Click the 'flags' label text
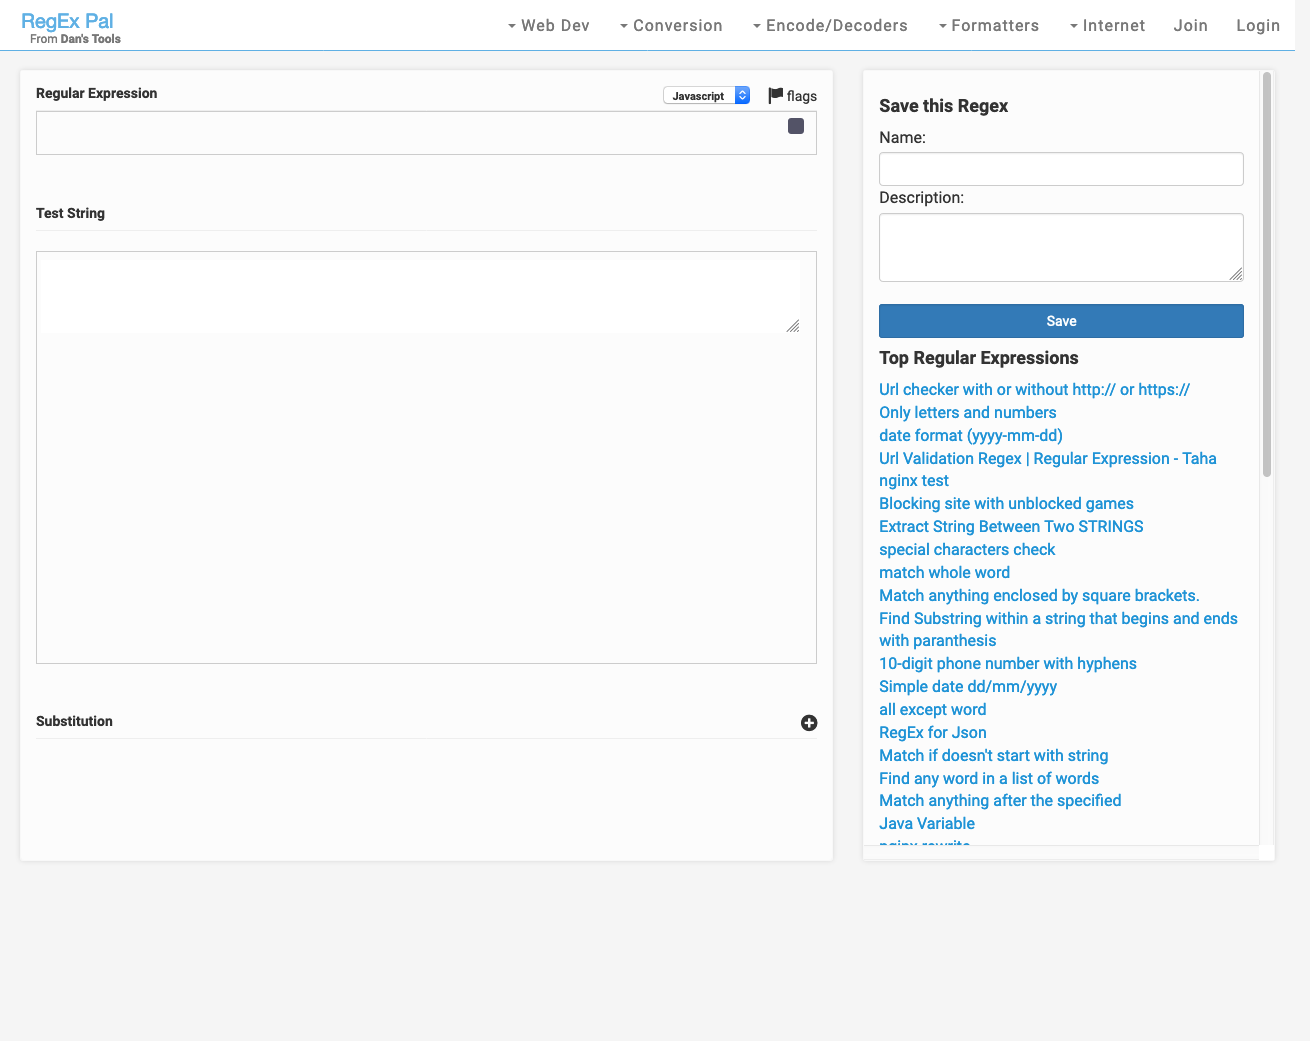The image size is (1310, 1041). 802,96
